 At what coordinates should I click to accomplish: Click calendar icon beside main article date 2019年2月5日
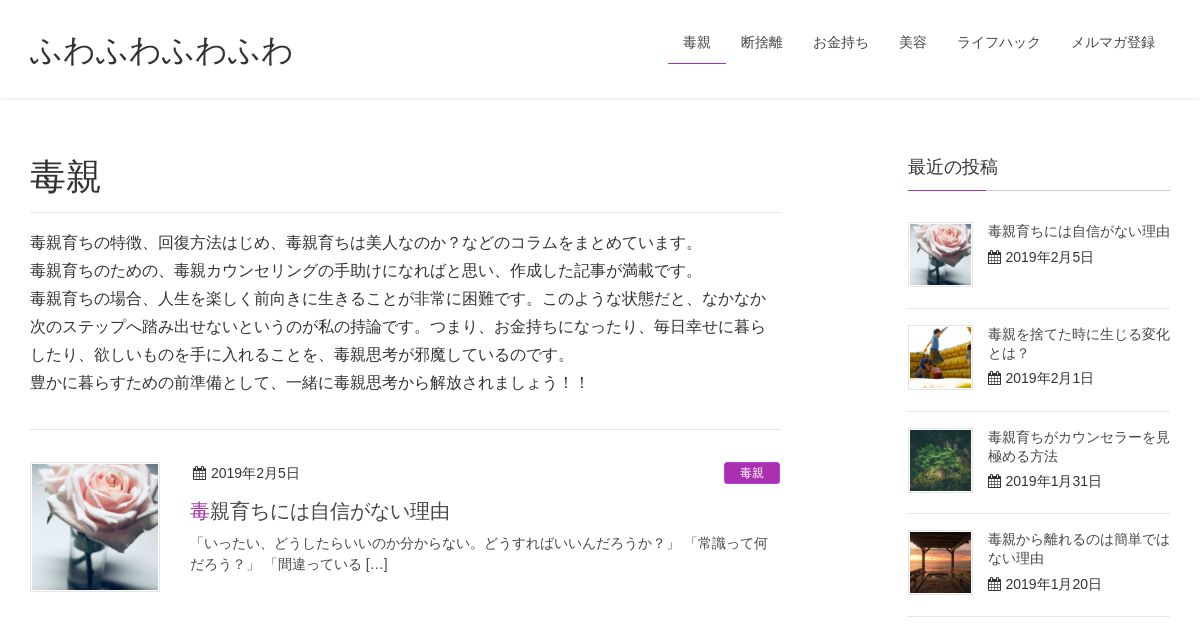coord(199,473)
